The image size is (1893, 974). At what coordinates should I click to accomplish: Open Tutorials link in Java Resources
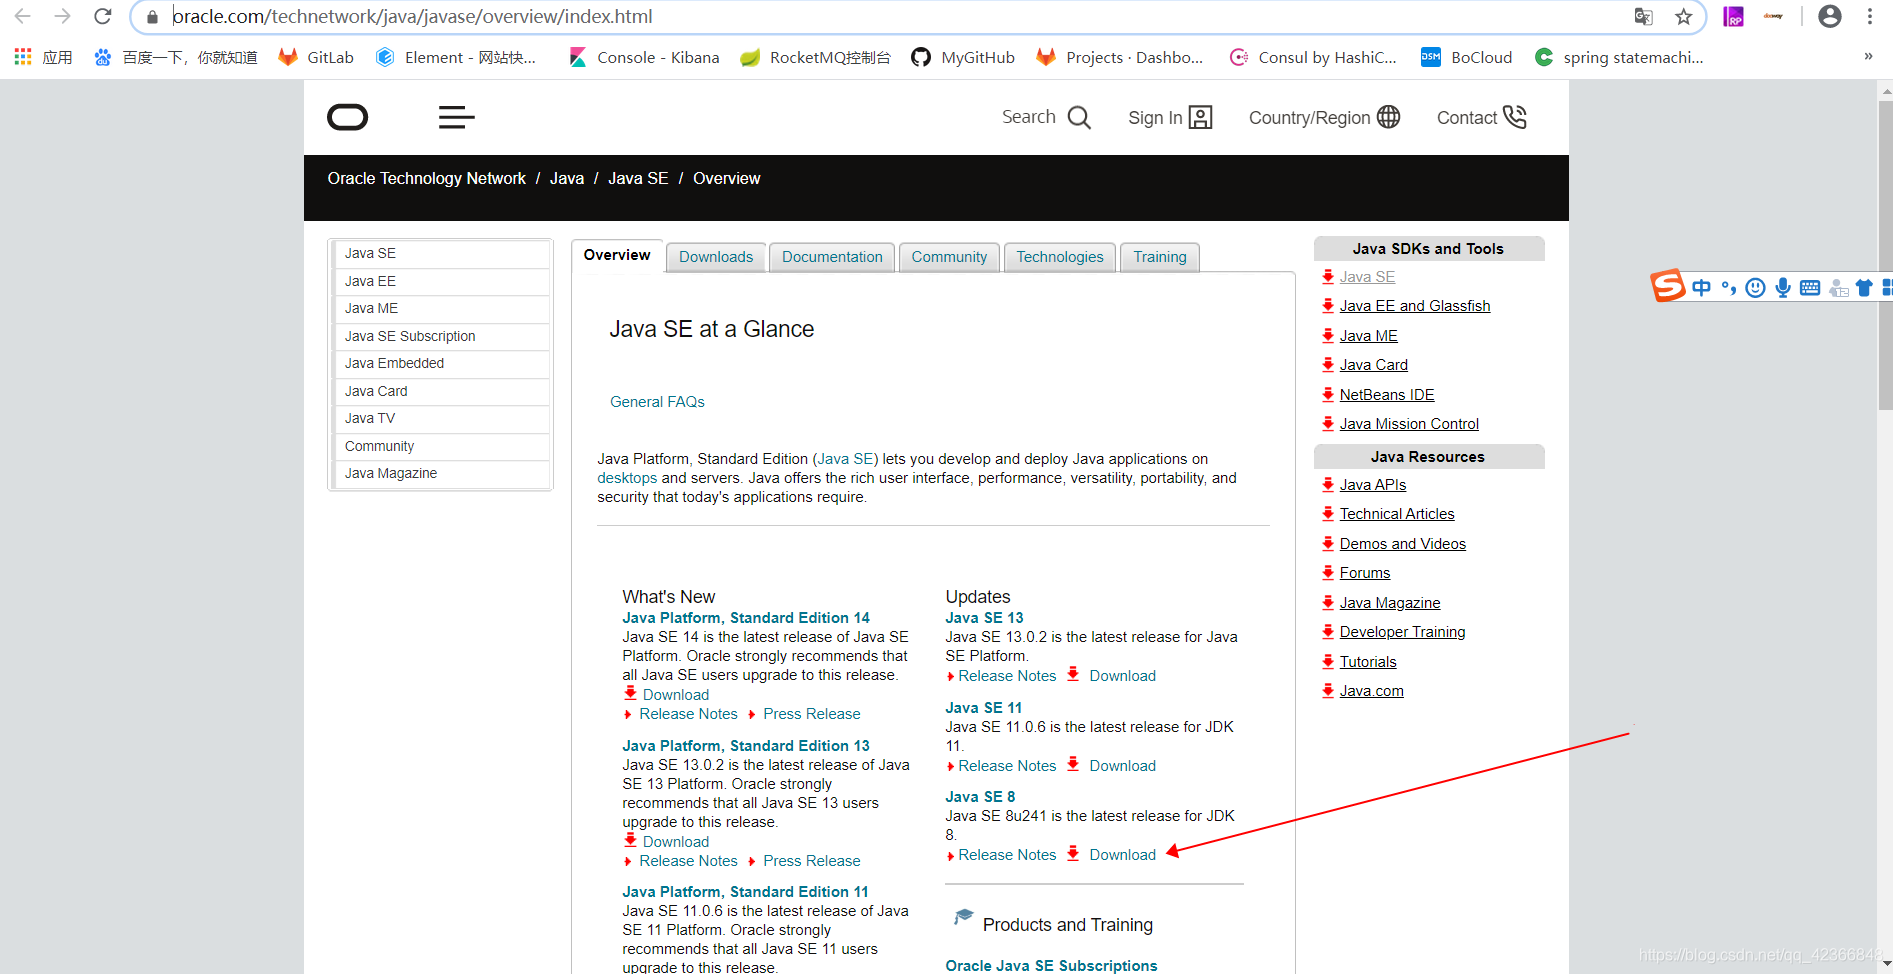(1368, 662)
